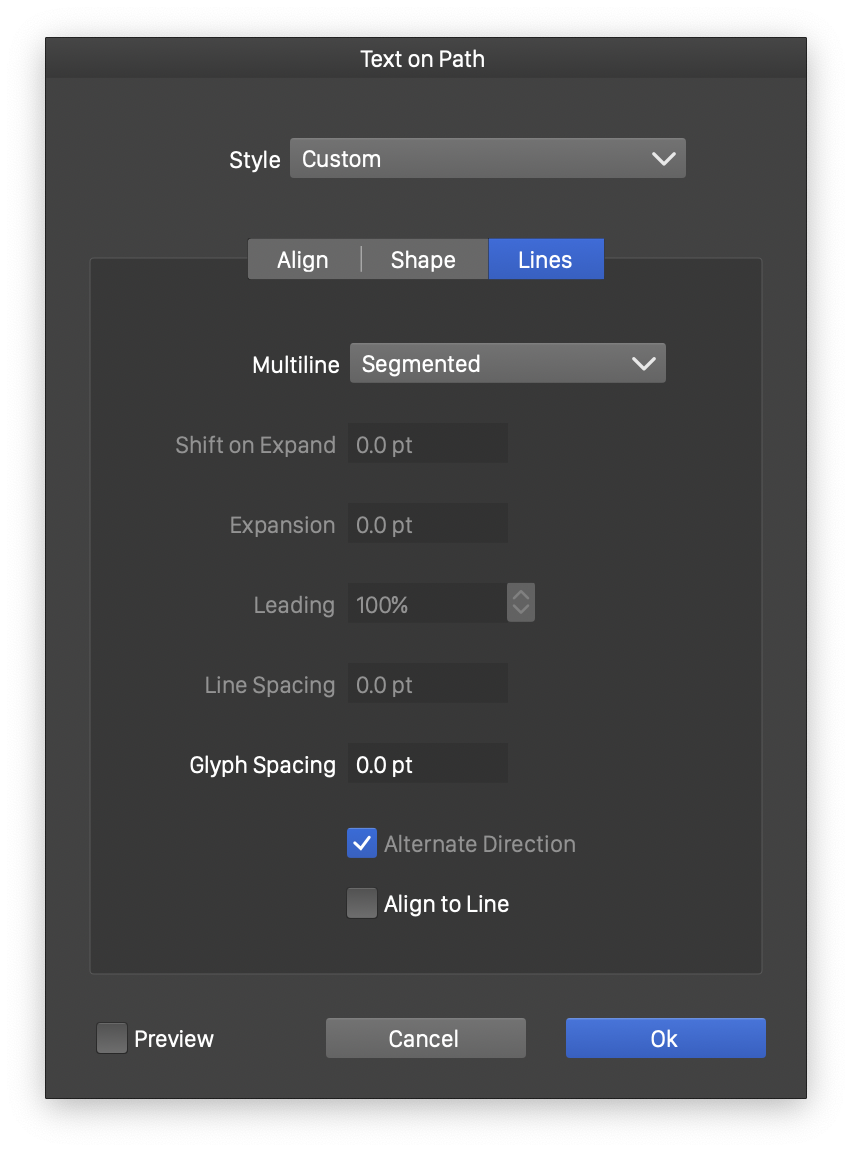Expand the Multiline Segmented dropdown
Image resolution: width=852 pixels, height=1152 pixels.
(x=507, y=364)
